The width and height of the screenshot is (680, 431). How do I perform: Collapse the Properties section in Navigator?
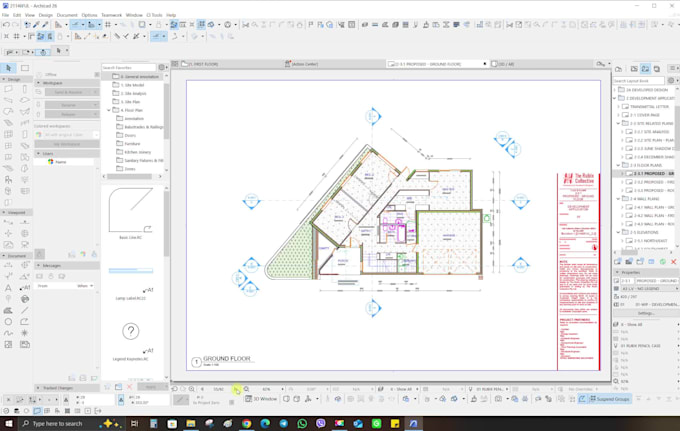[x=617, y=272]
